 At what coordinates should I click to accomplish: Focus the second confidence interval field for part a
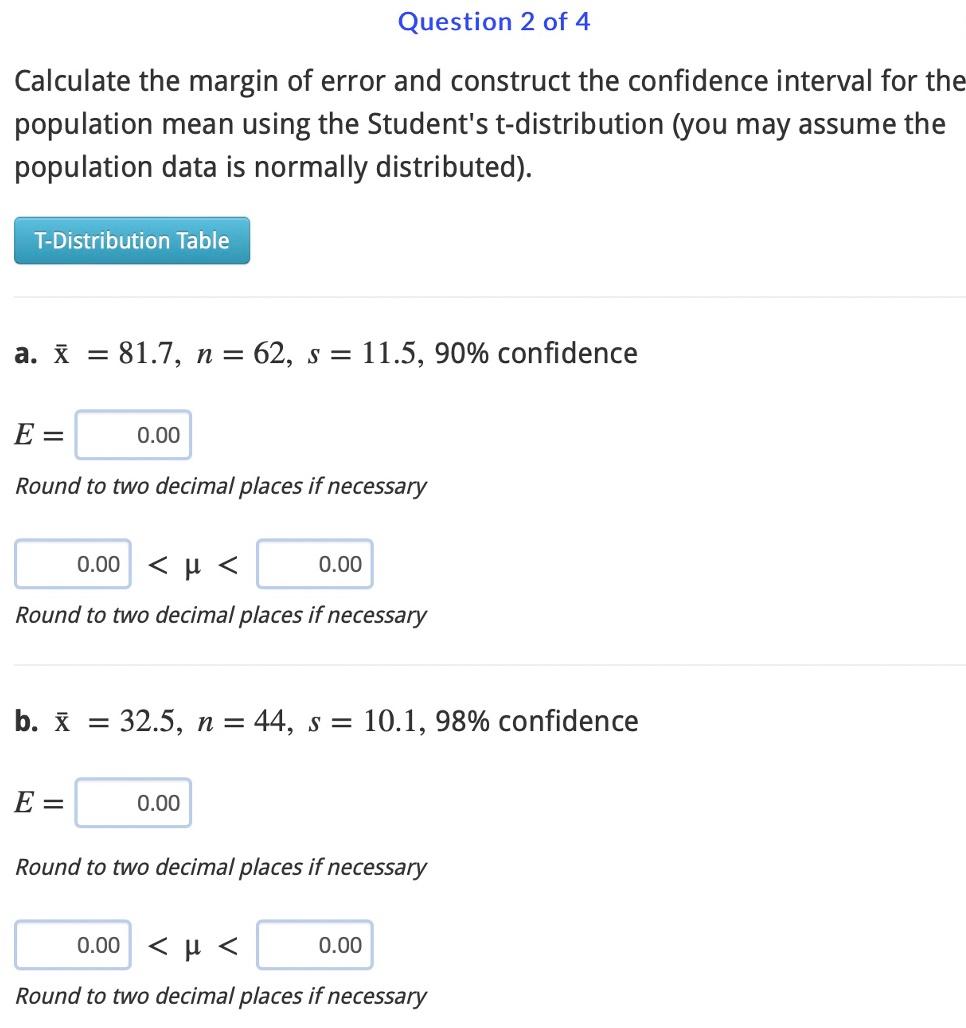click(x=315, y=563)
